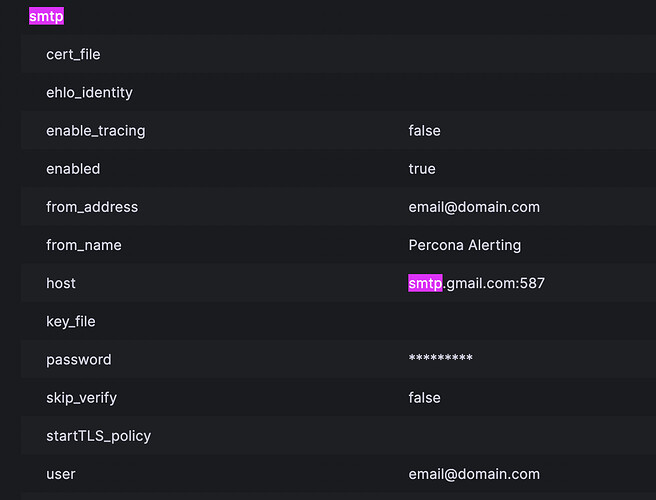The image size is (656, 500).
Task: Click the false value for skip_verify
Action: coord(424,397)
